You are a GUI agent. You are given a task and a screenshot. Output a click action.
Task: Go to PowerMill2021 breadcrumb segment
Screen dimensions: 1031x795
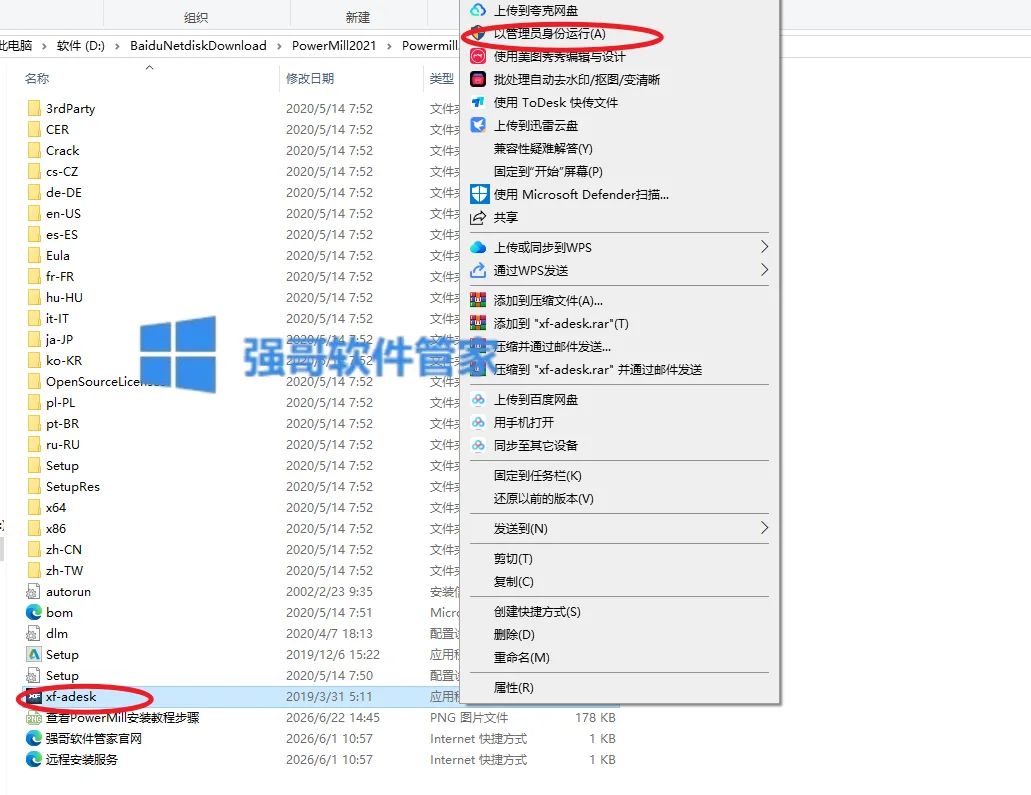point(334,46)
